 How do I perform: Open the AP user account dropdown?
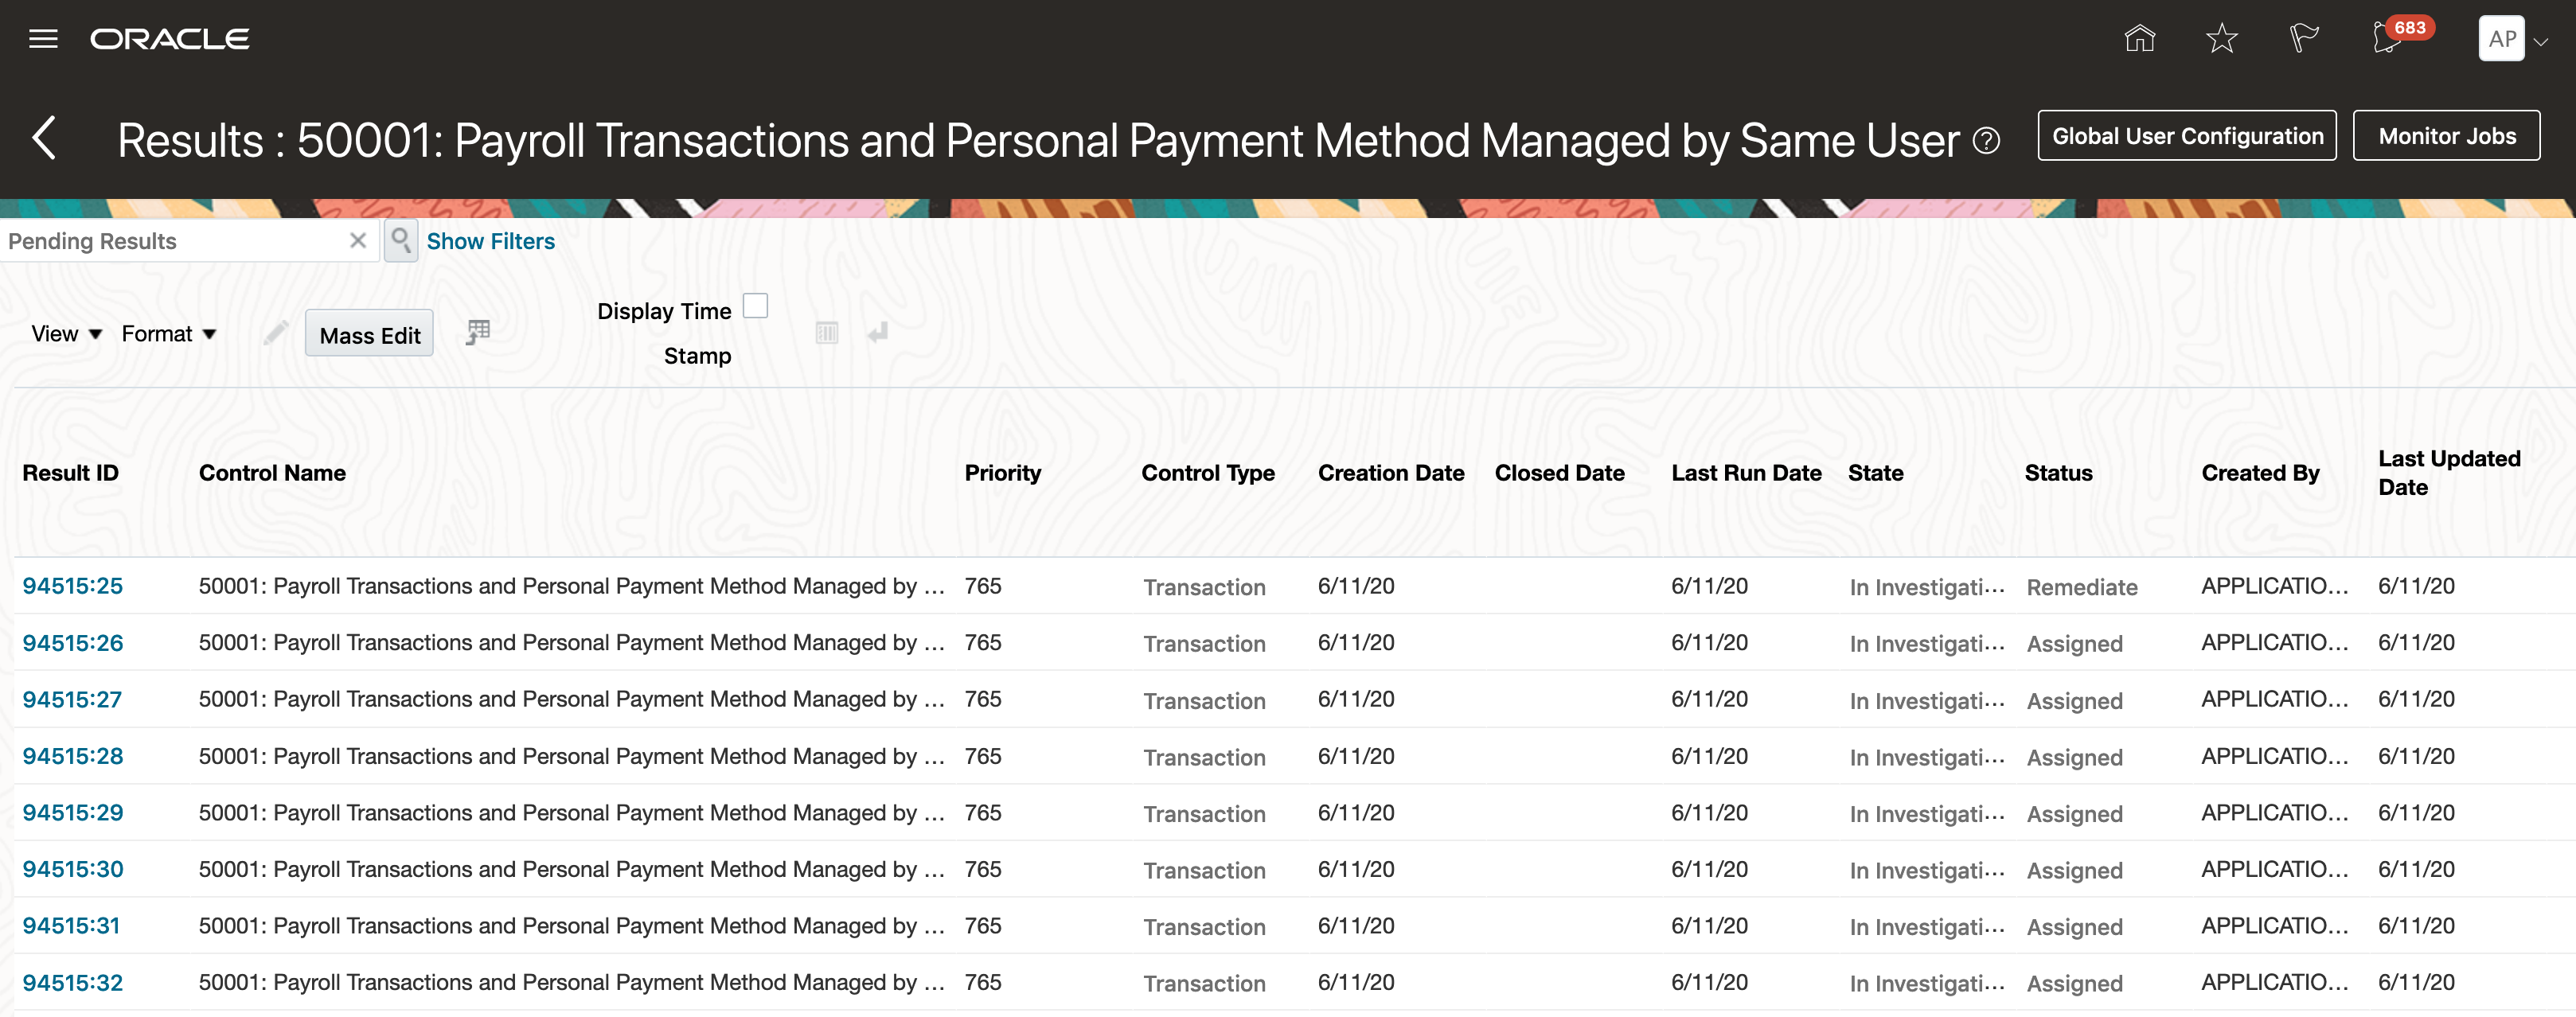(x=2512, y=39)
